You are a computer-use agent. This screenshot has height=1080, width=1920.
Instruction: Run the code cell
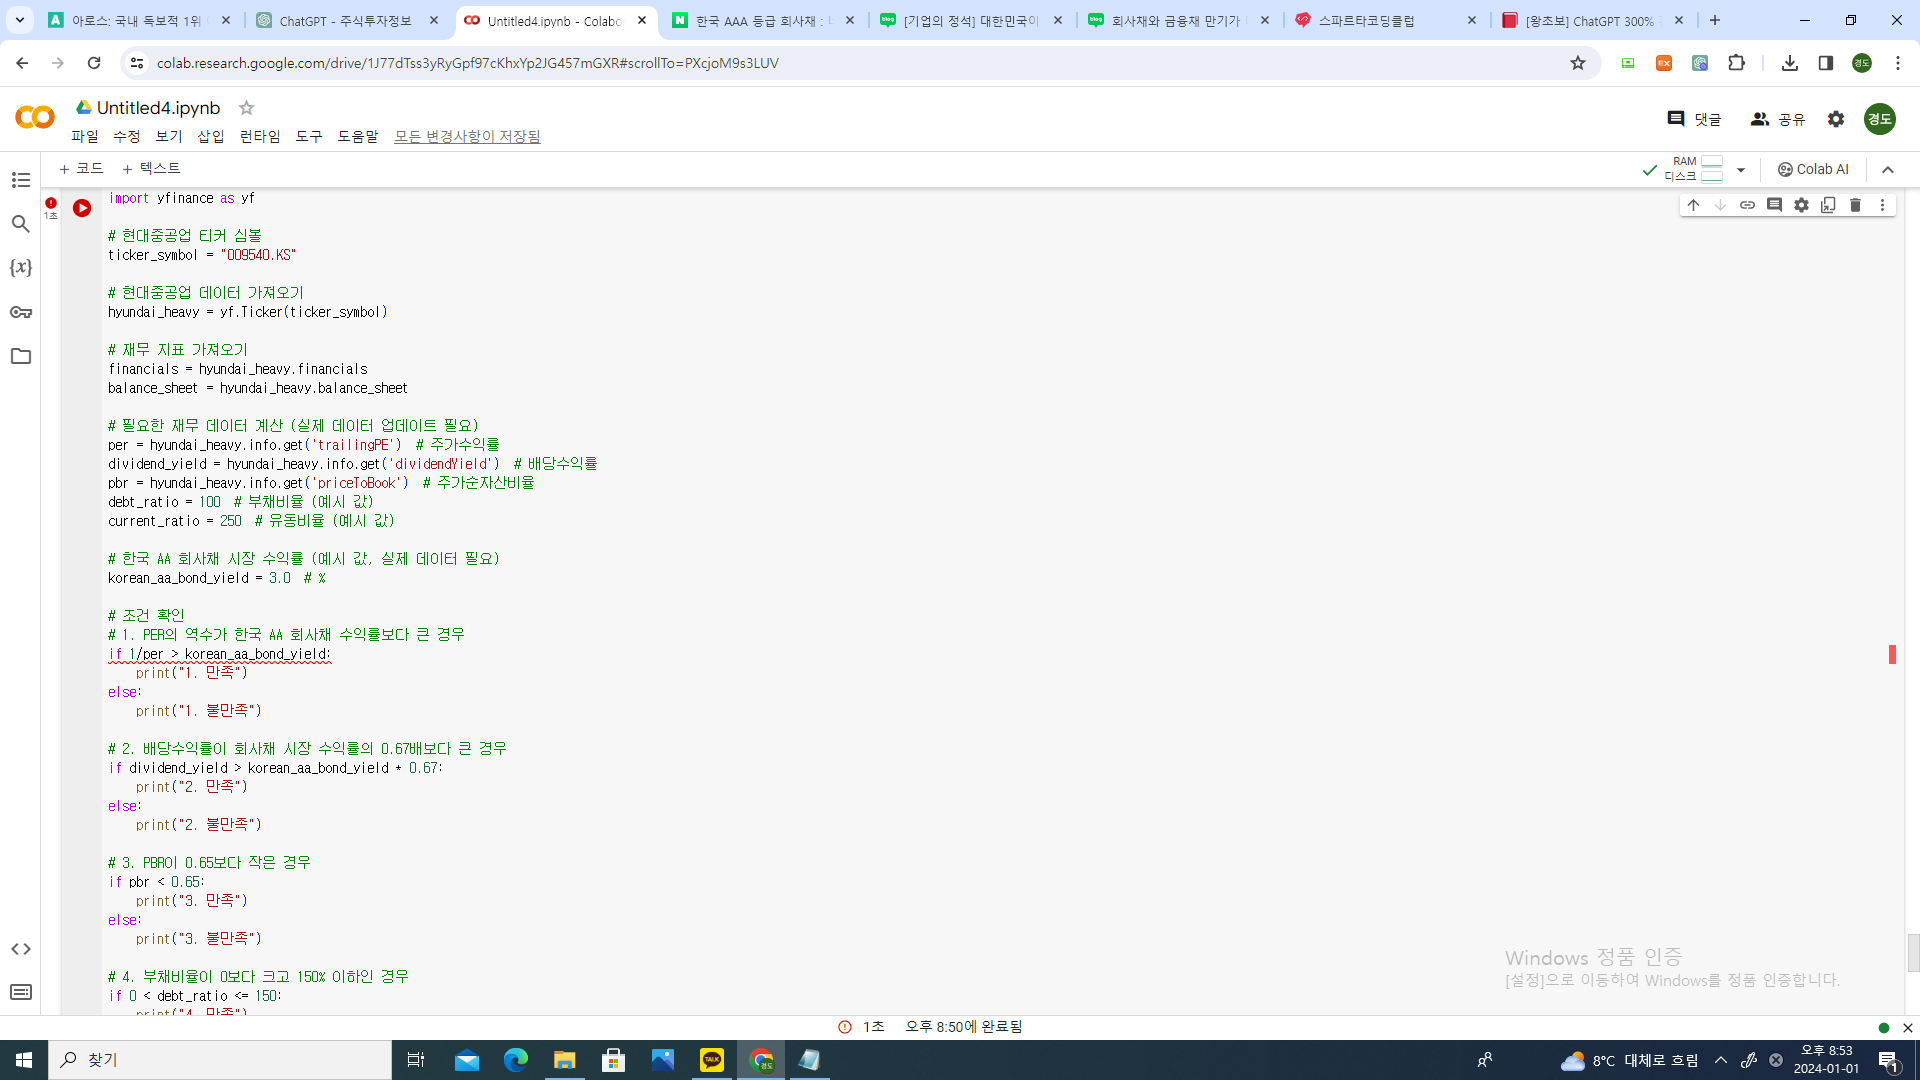point(82,208)
